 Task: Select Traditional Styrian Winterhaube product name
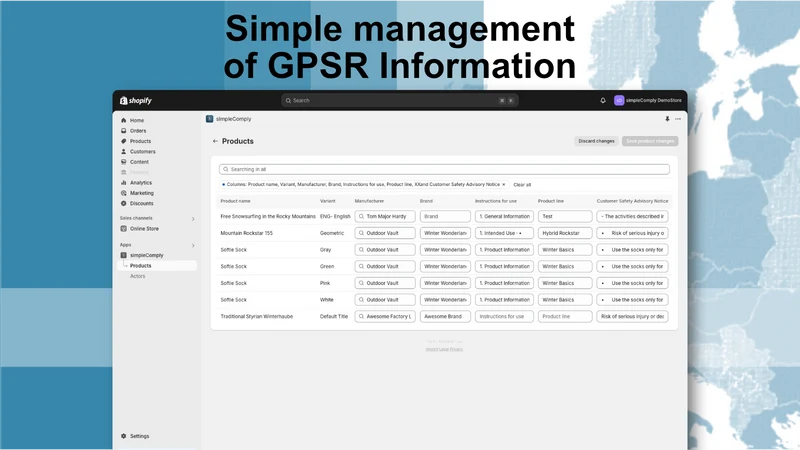257,316
